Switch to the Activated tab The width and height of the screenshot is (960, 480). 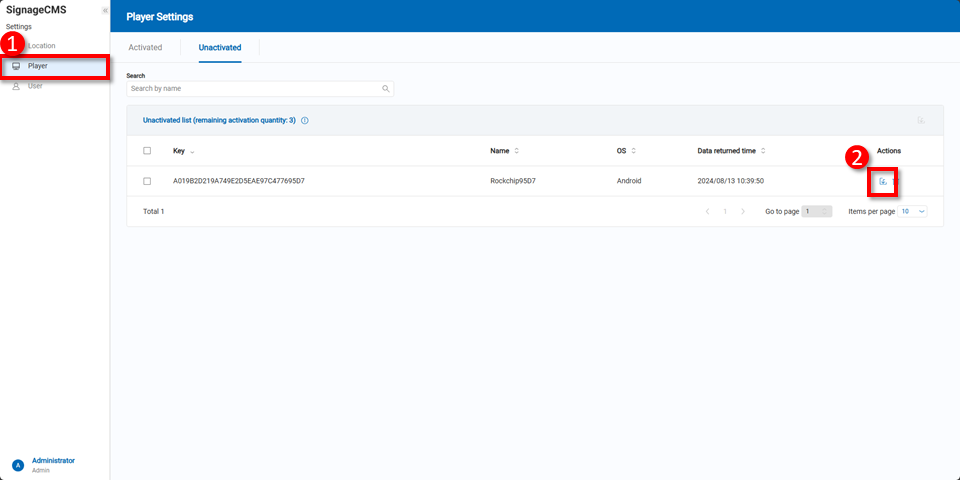point(145,47)
